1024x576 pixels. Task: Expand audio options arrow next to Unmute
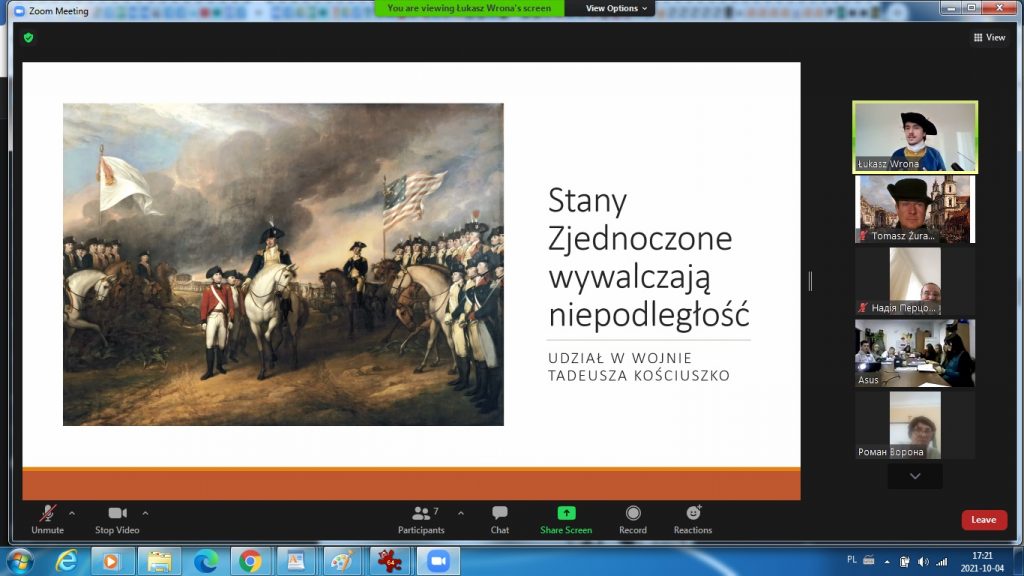tap(71, 513)
